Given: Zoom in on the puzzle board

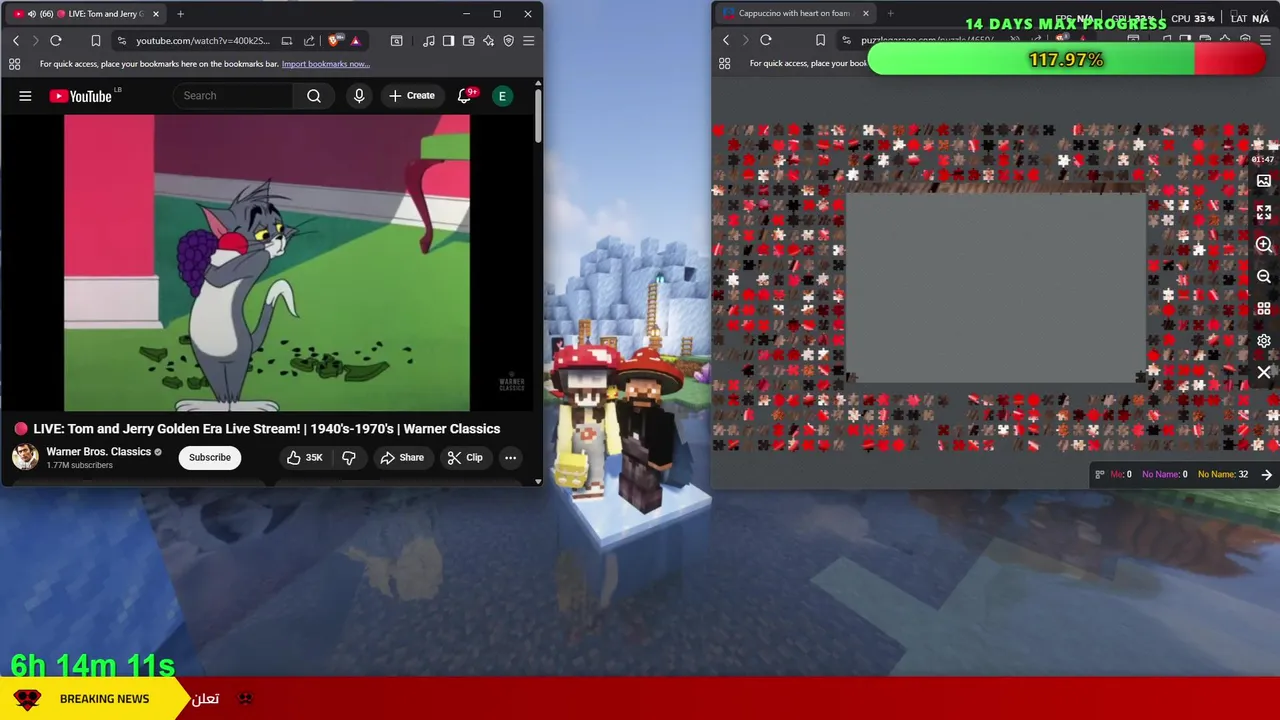Looking at the screenshot, I should [x=1264, y=245].
